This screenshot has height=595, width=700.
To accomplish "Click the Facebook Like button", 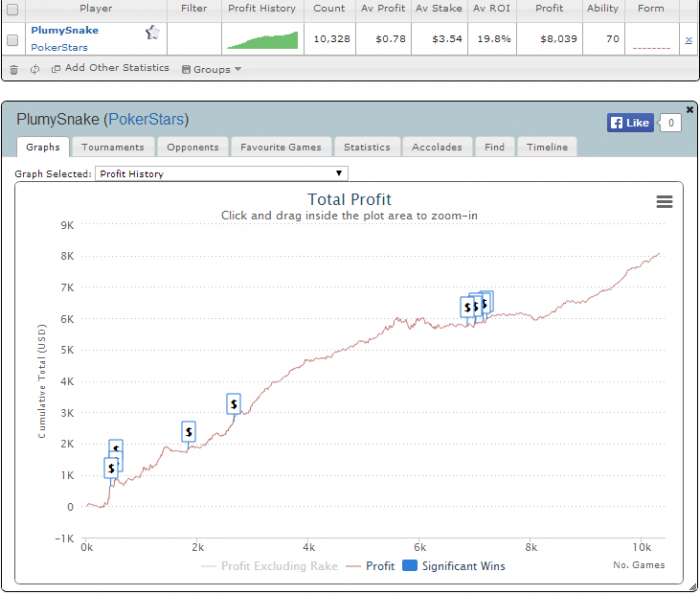I will (630, 123).
